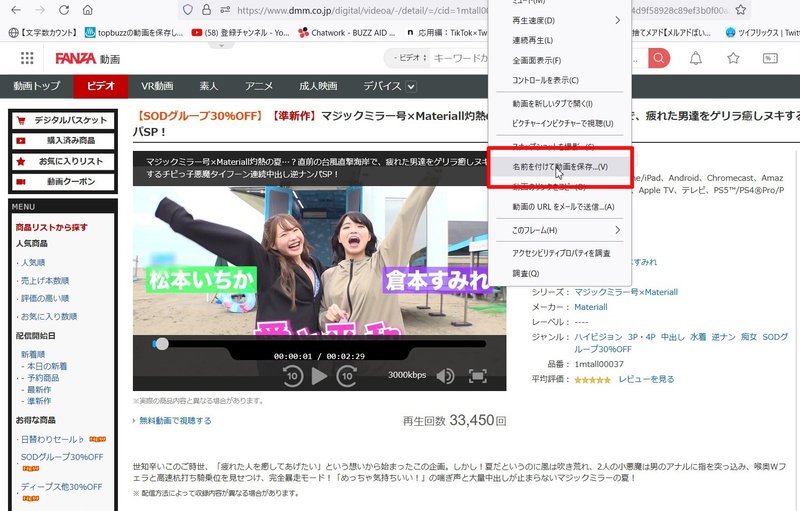Open the 文字数カウント bookmark
The image size is (800, 511).
pos(43,33)
